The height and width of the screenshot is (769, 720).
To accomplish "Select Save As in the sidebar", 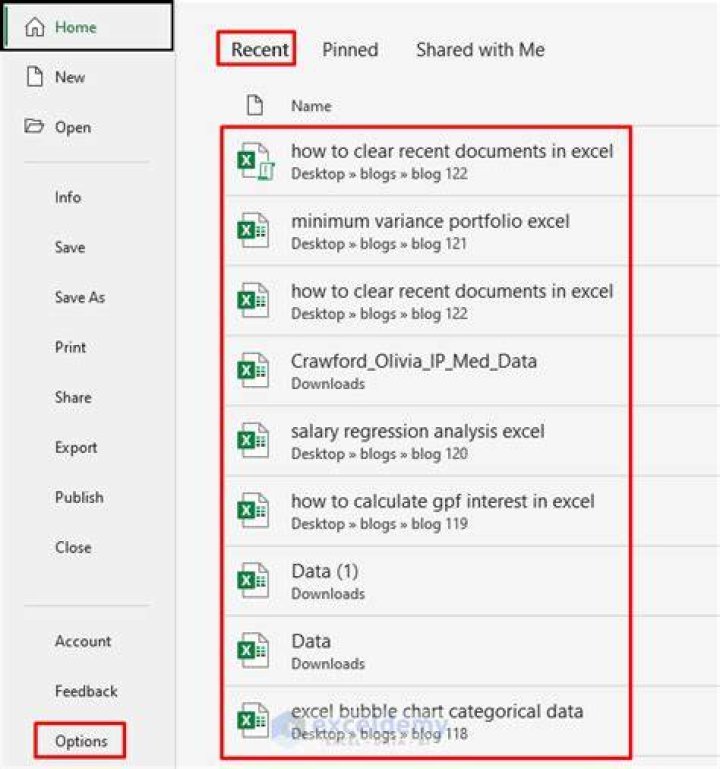I will [x=80, y=297].
